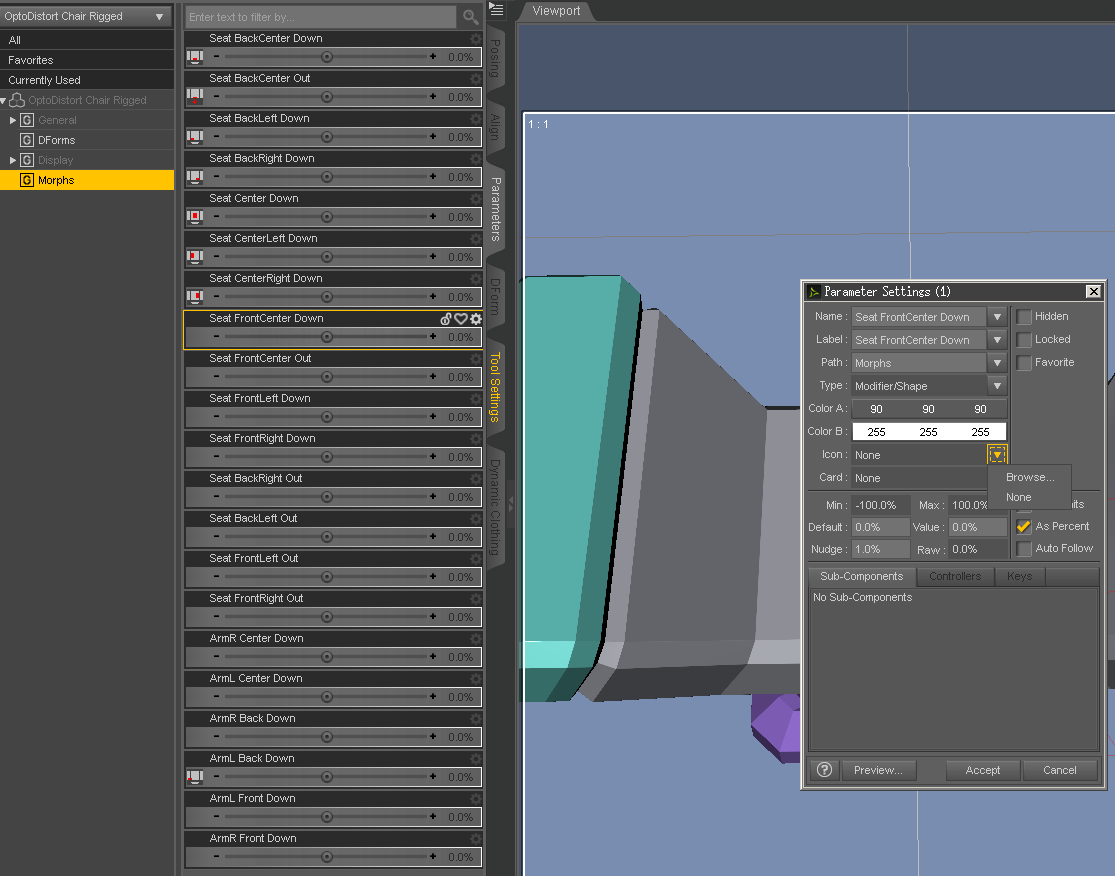This screenshot has height=876, width=1115.
Task: Click the plus button on ArmR Center Down
Action: click(x=433, y=656)
